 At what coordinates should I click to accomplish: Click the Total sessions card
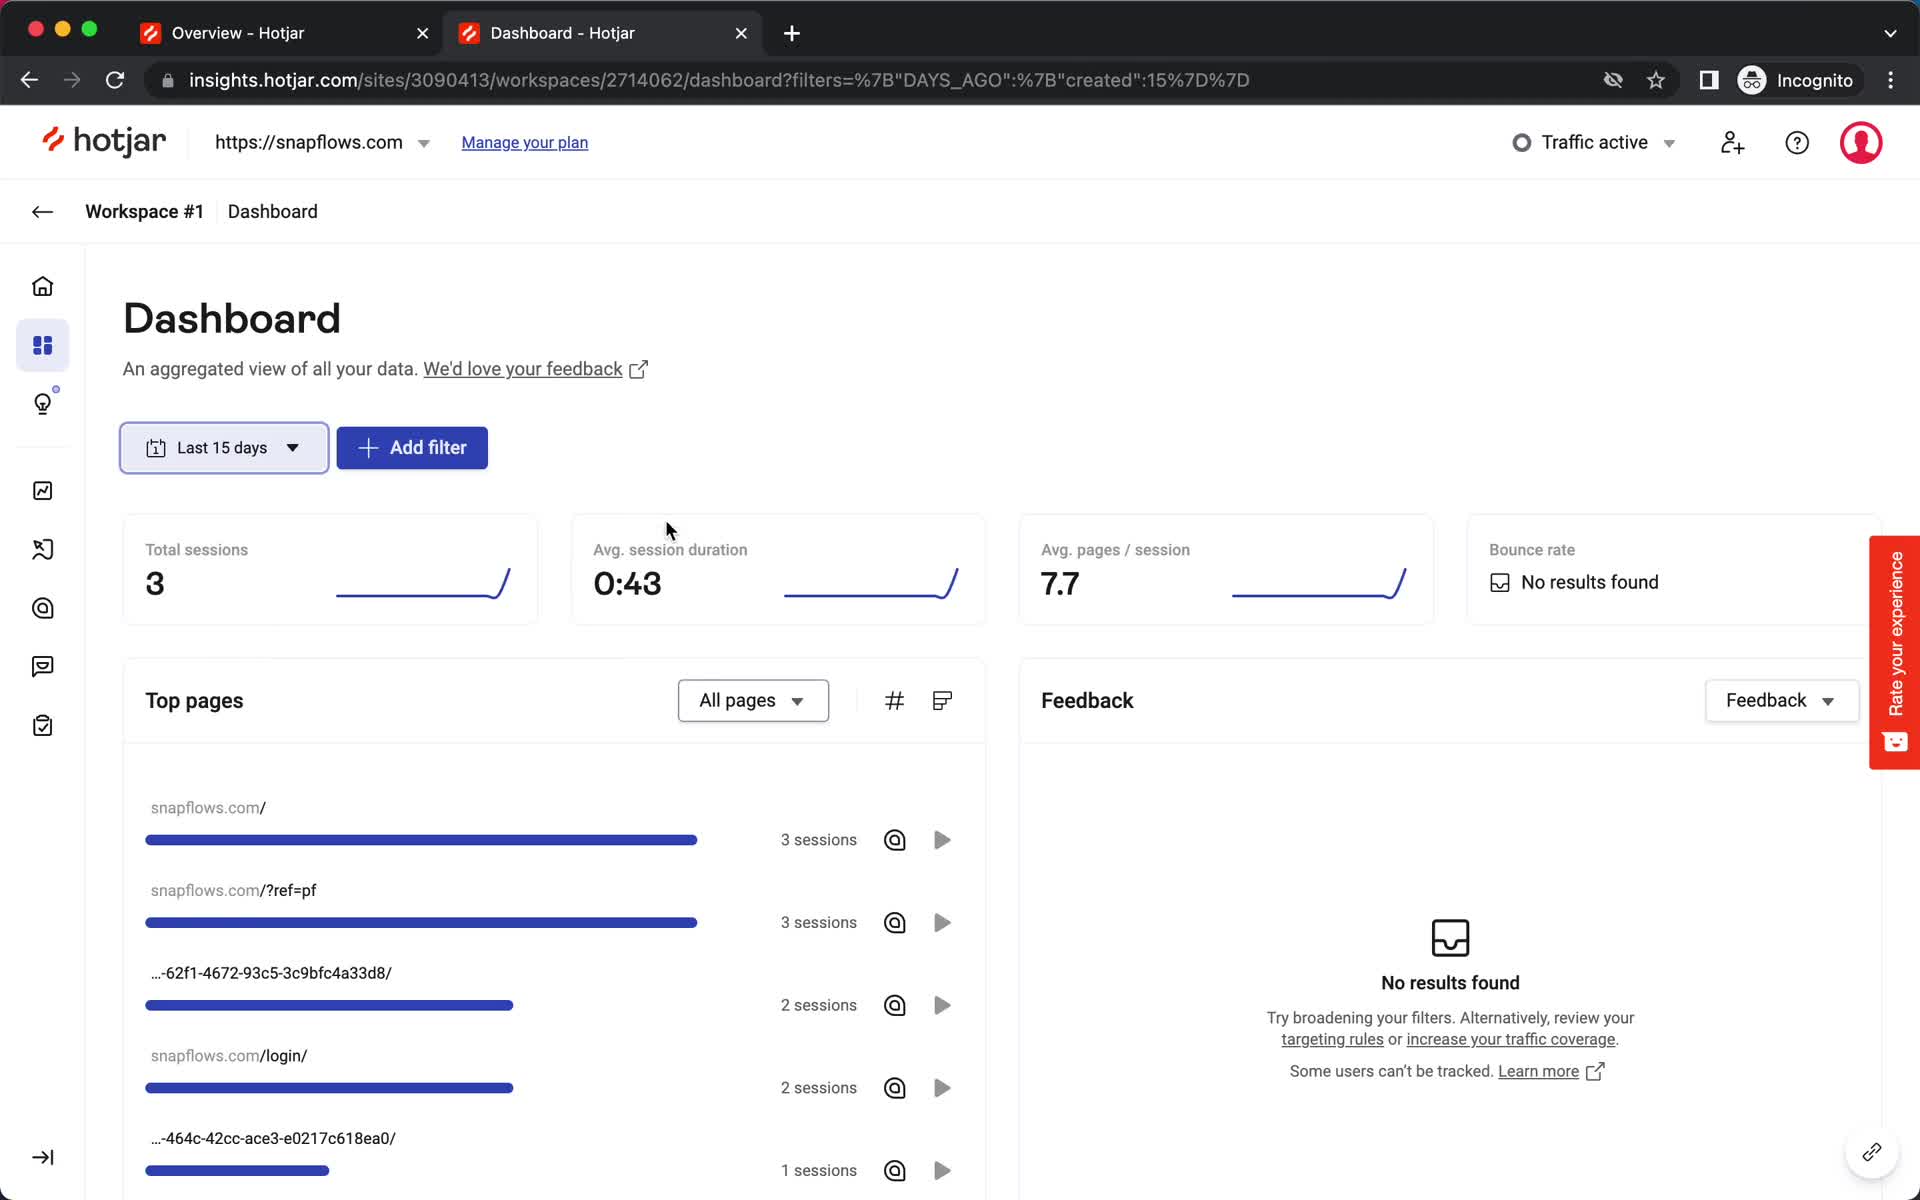pyautogui.click(x=330, y=570)
